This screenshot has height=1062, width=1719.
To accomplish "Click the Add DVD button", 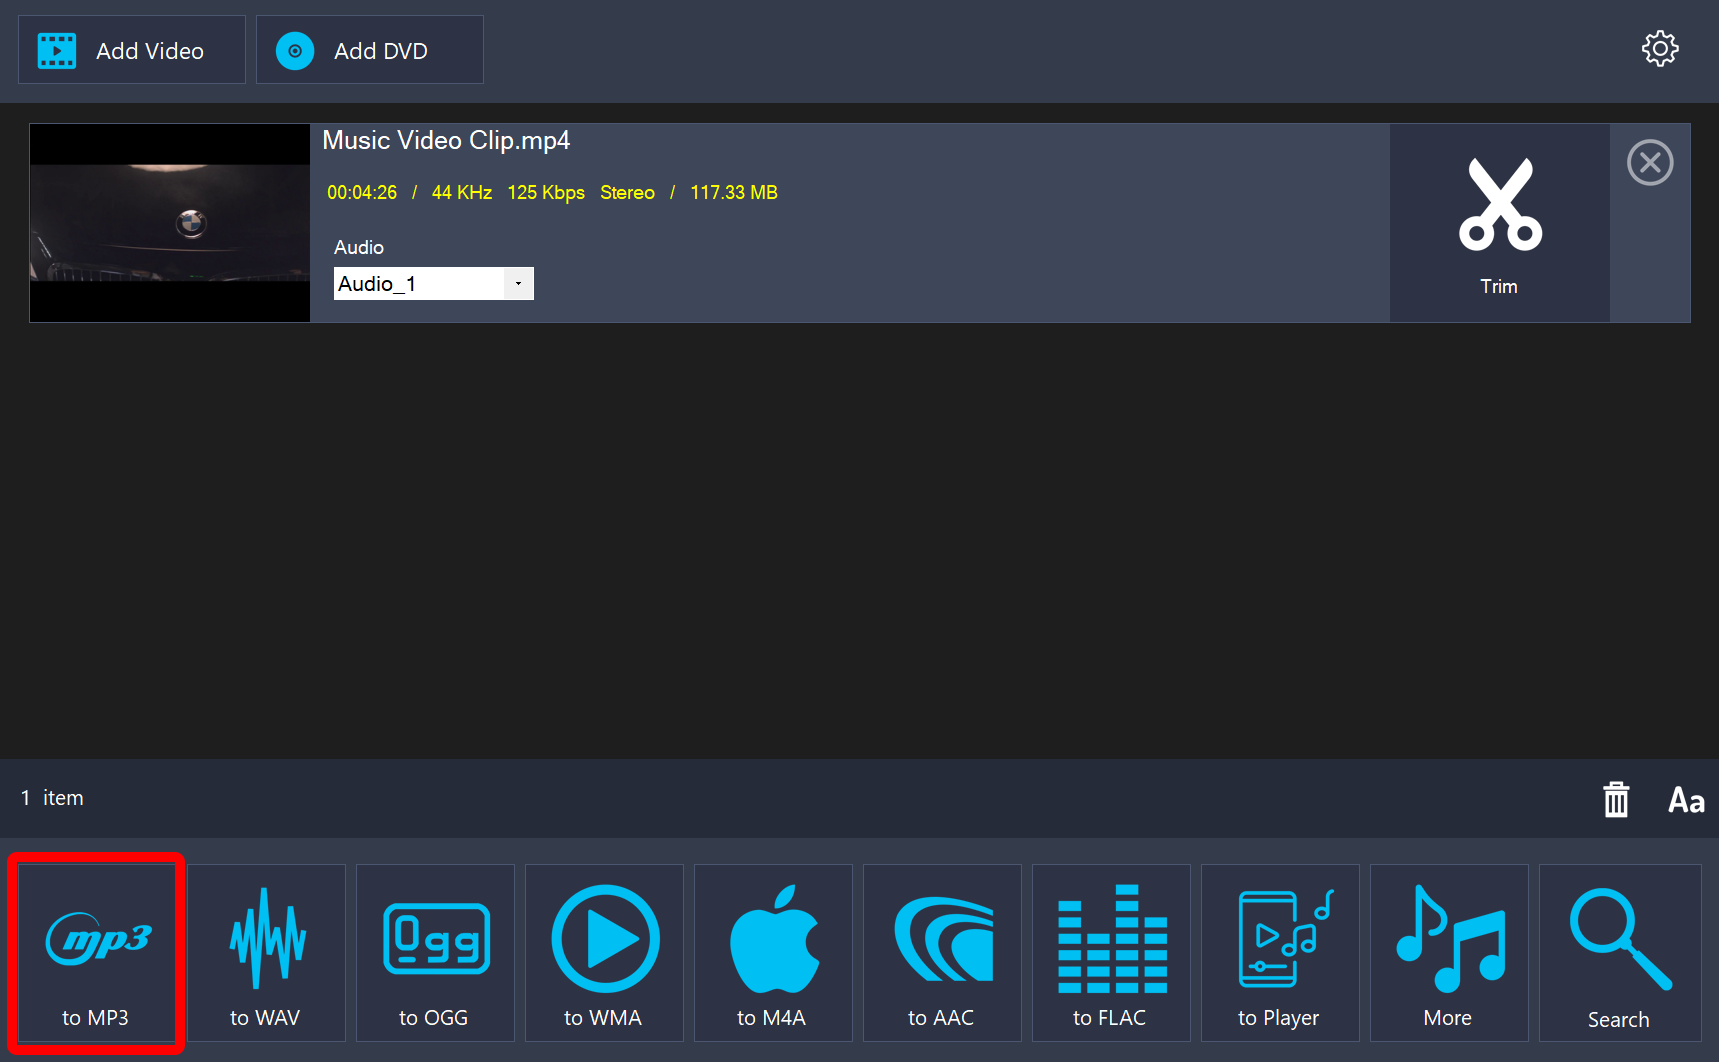I will (x=370, y=50).
